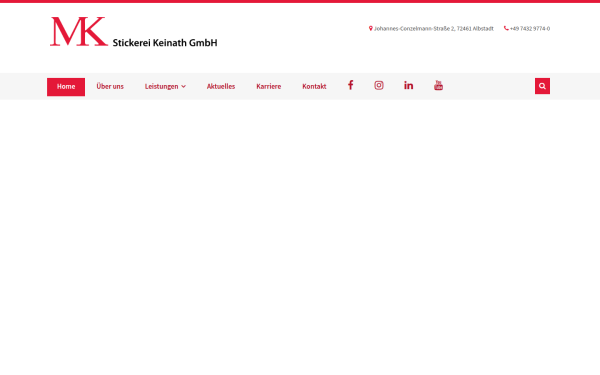Open the Karriere menu item

pos(269,86)
